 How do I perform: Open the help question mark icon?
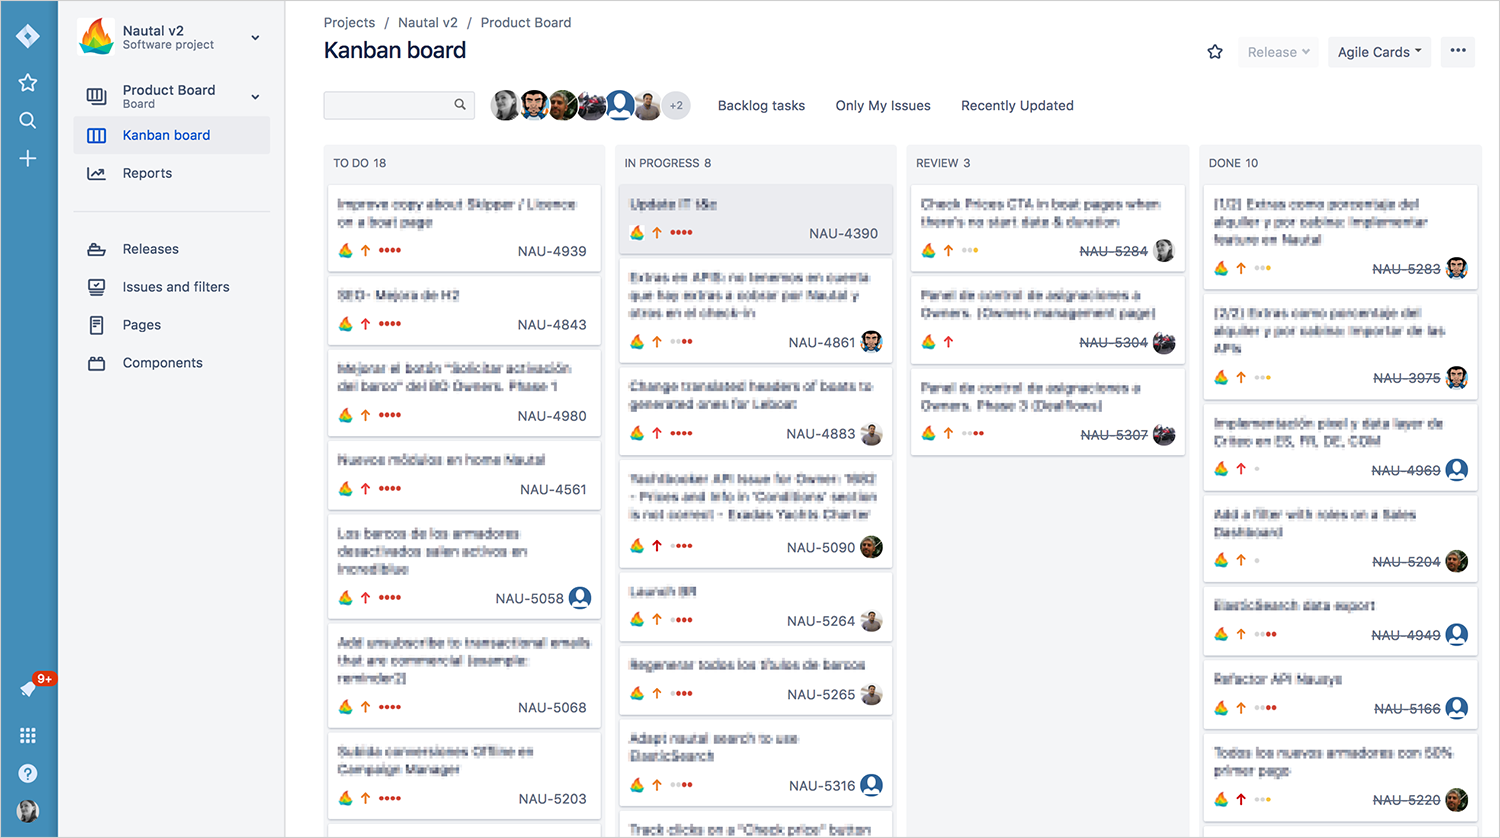(28, 773)
